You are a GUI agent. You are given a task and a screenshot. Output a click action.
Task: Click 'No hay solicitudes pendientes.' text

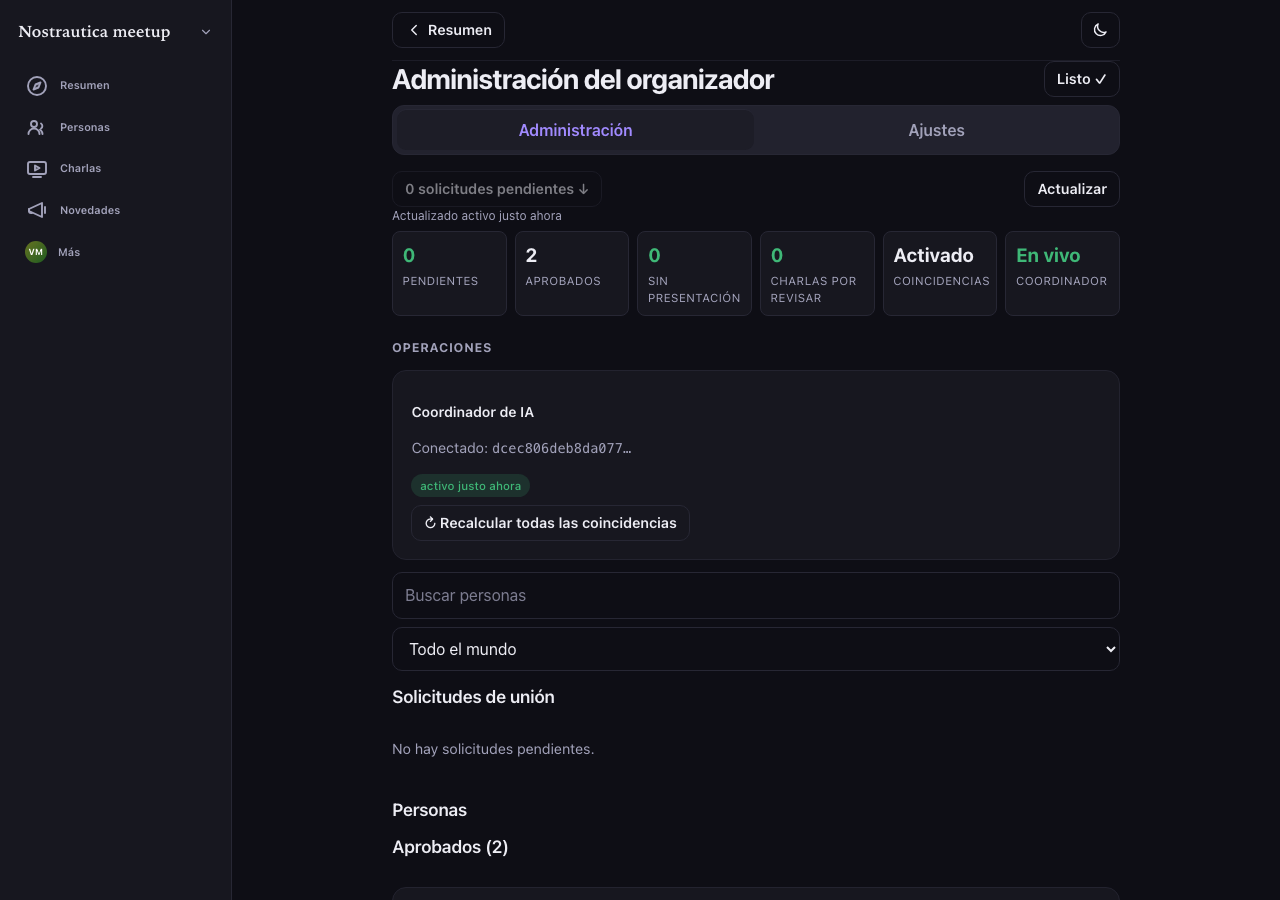(x=493, y=749)
